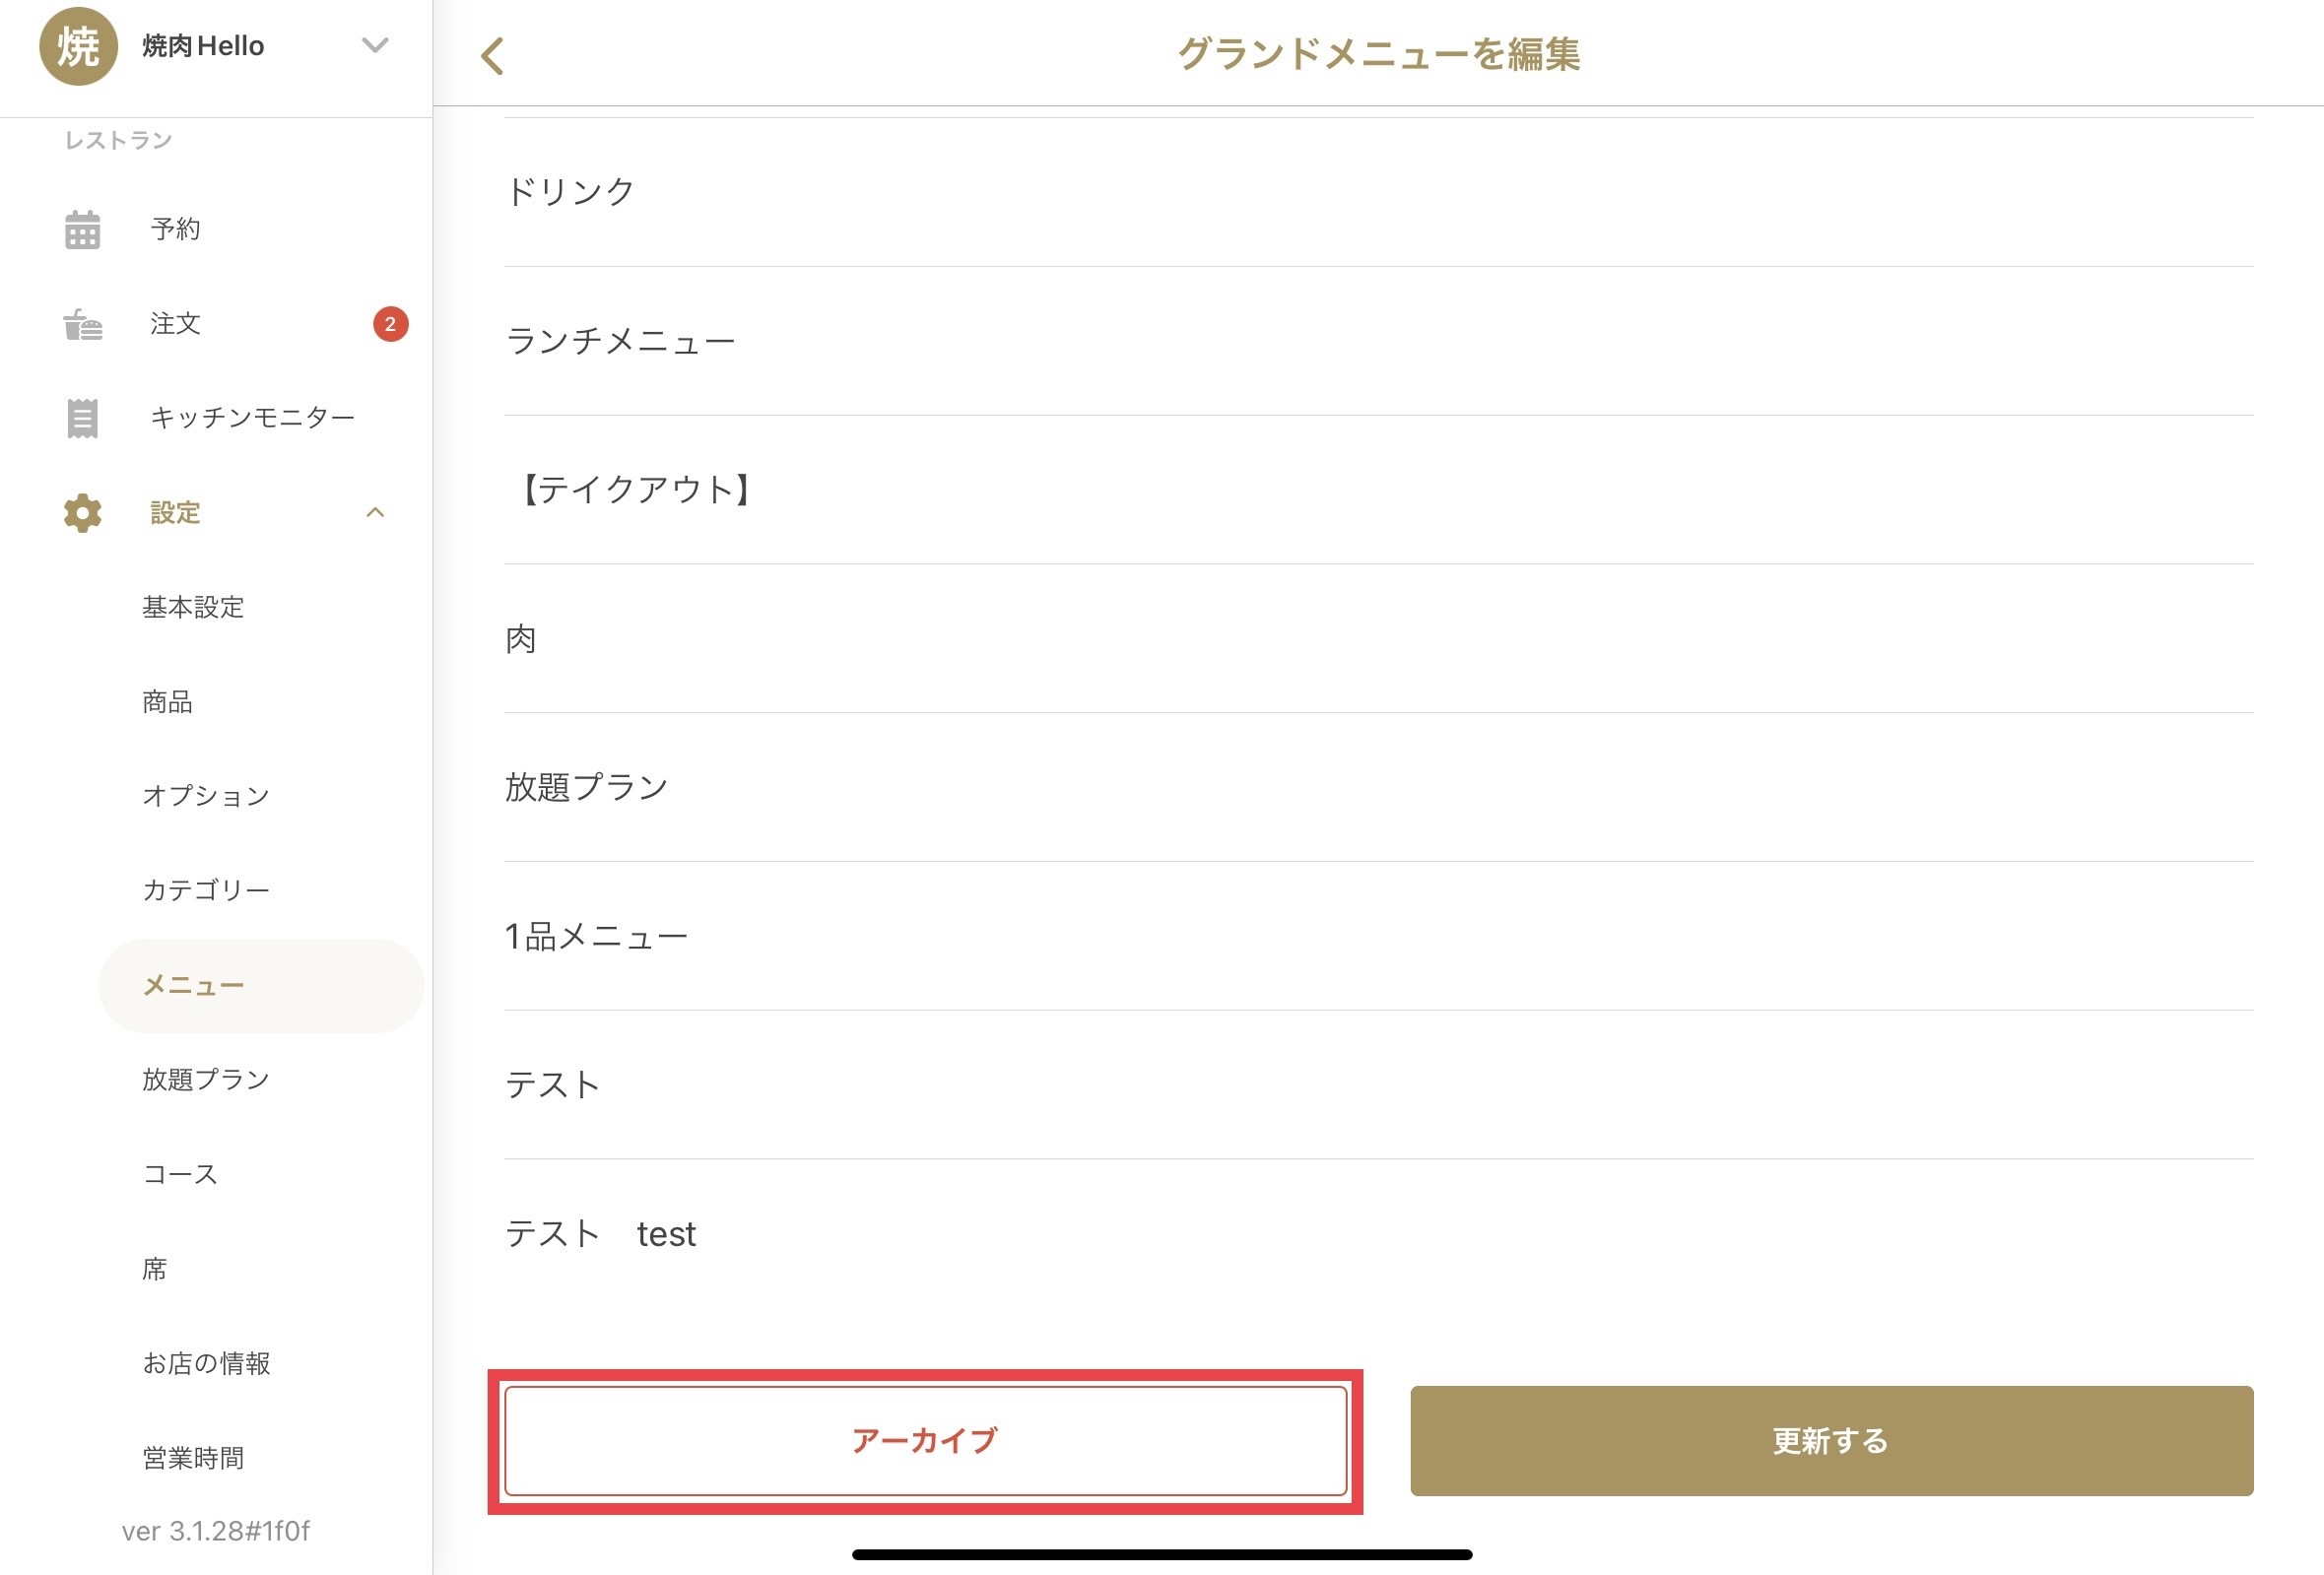The image size is (2324, 1575).
Task: Select 営業時間 in the sidebar
Action: point(193,1458)
